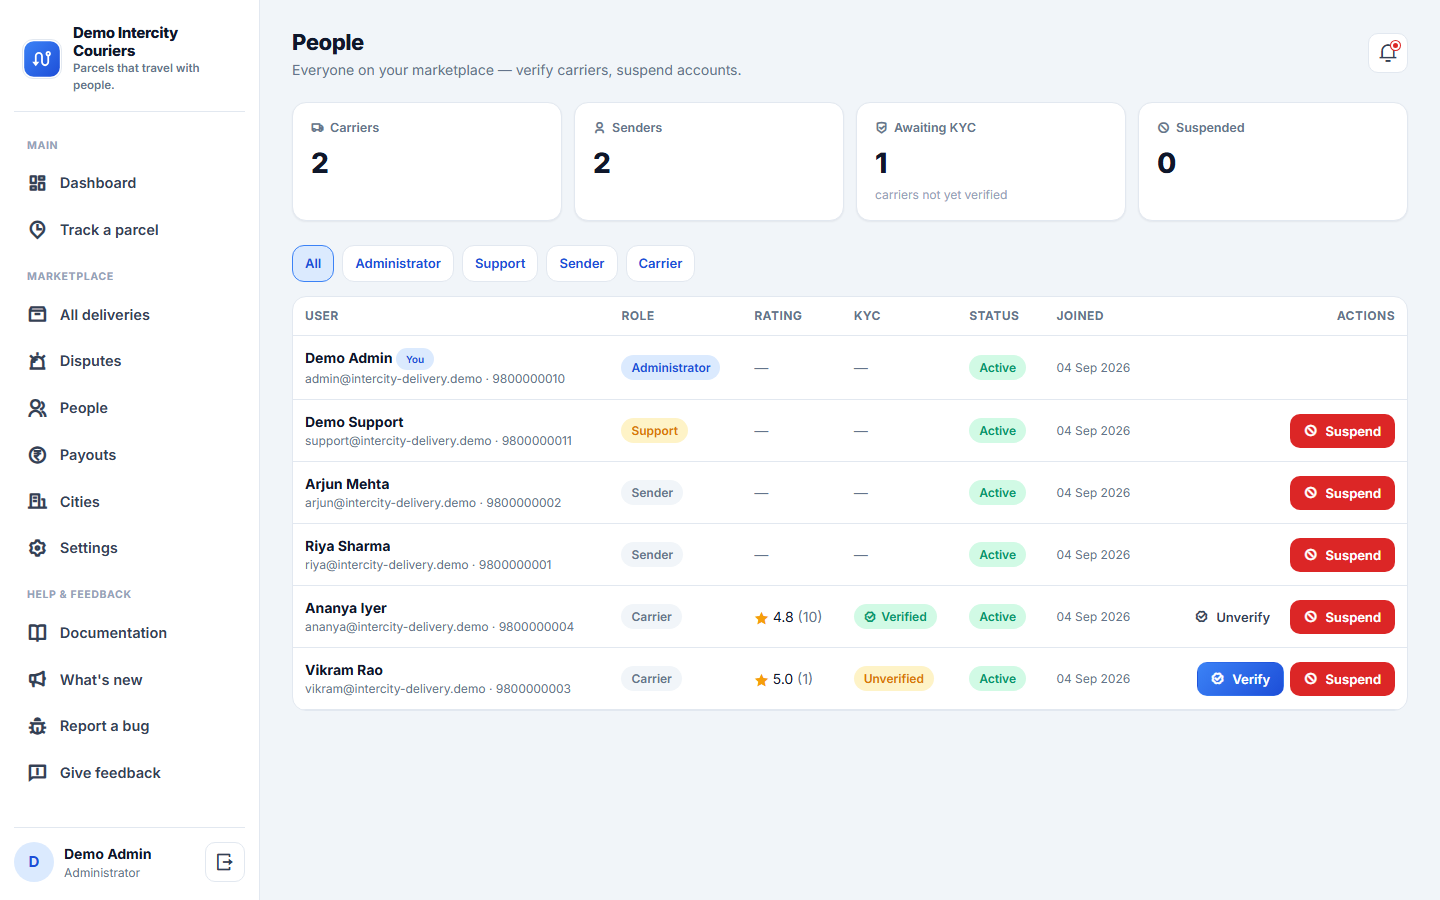The width and height of the screenshot is (1440, 900).
Task: Suspend Ananya Iyer's account
Action: (x=1342, y=617)
